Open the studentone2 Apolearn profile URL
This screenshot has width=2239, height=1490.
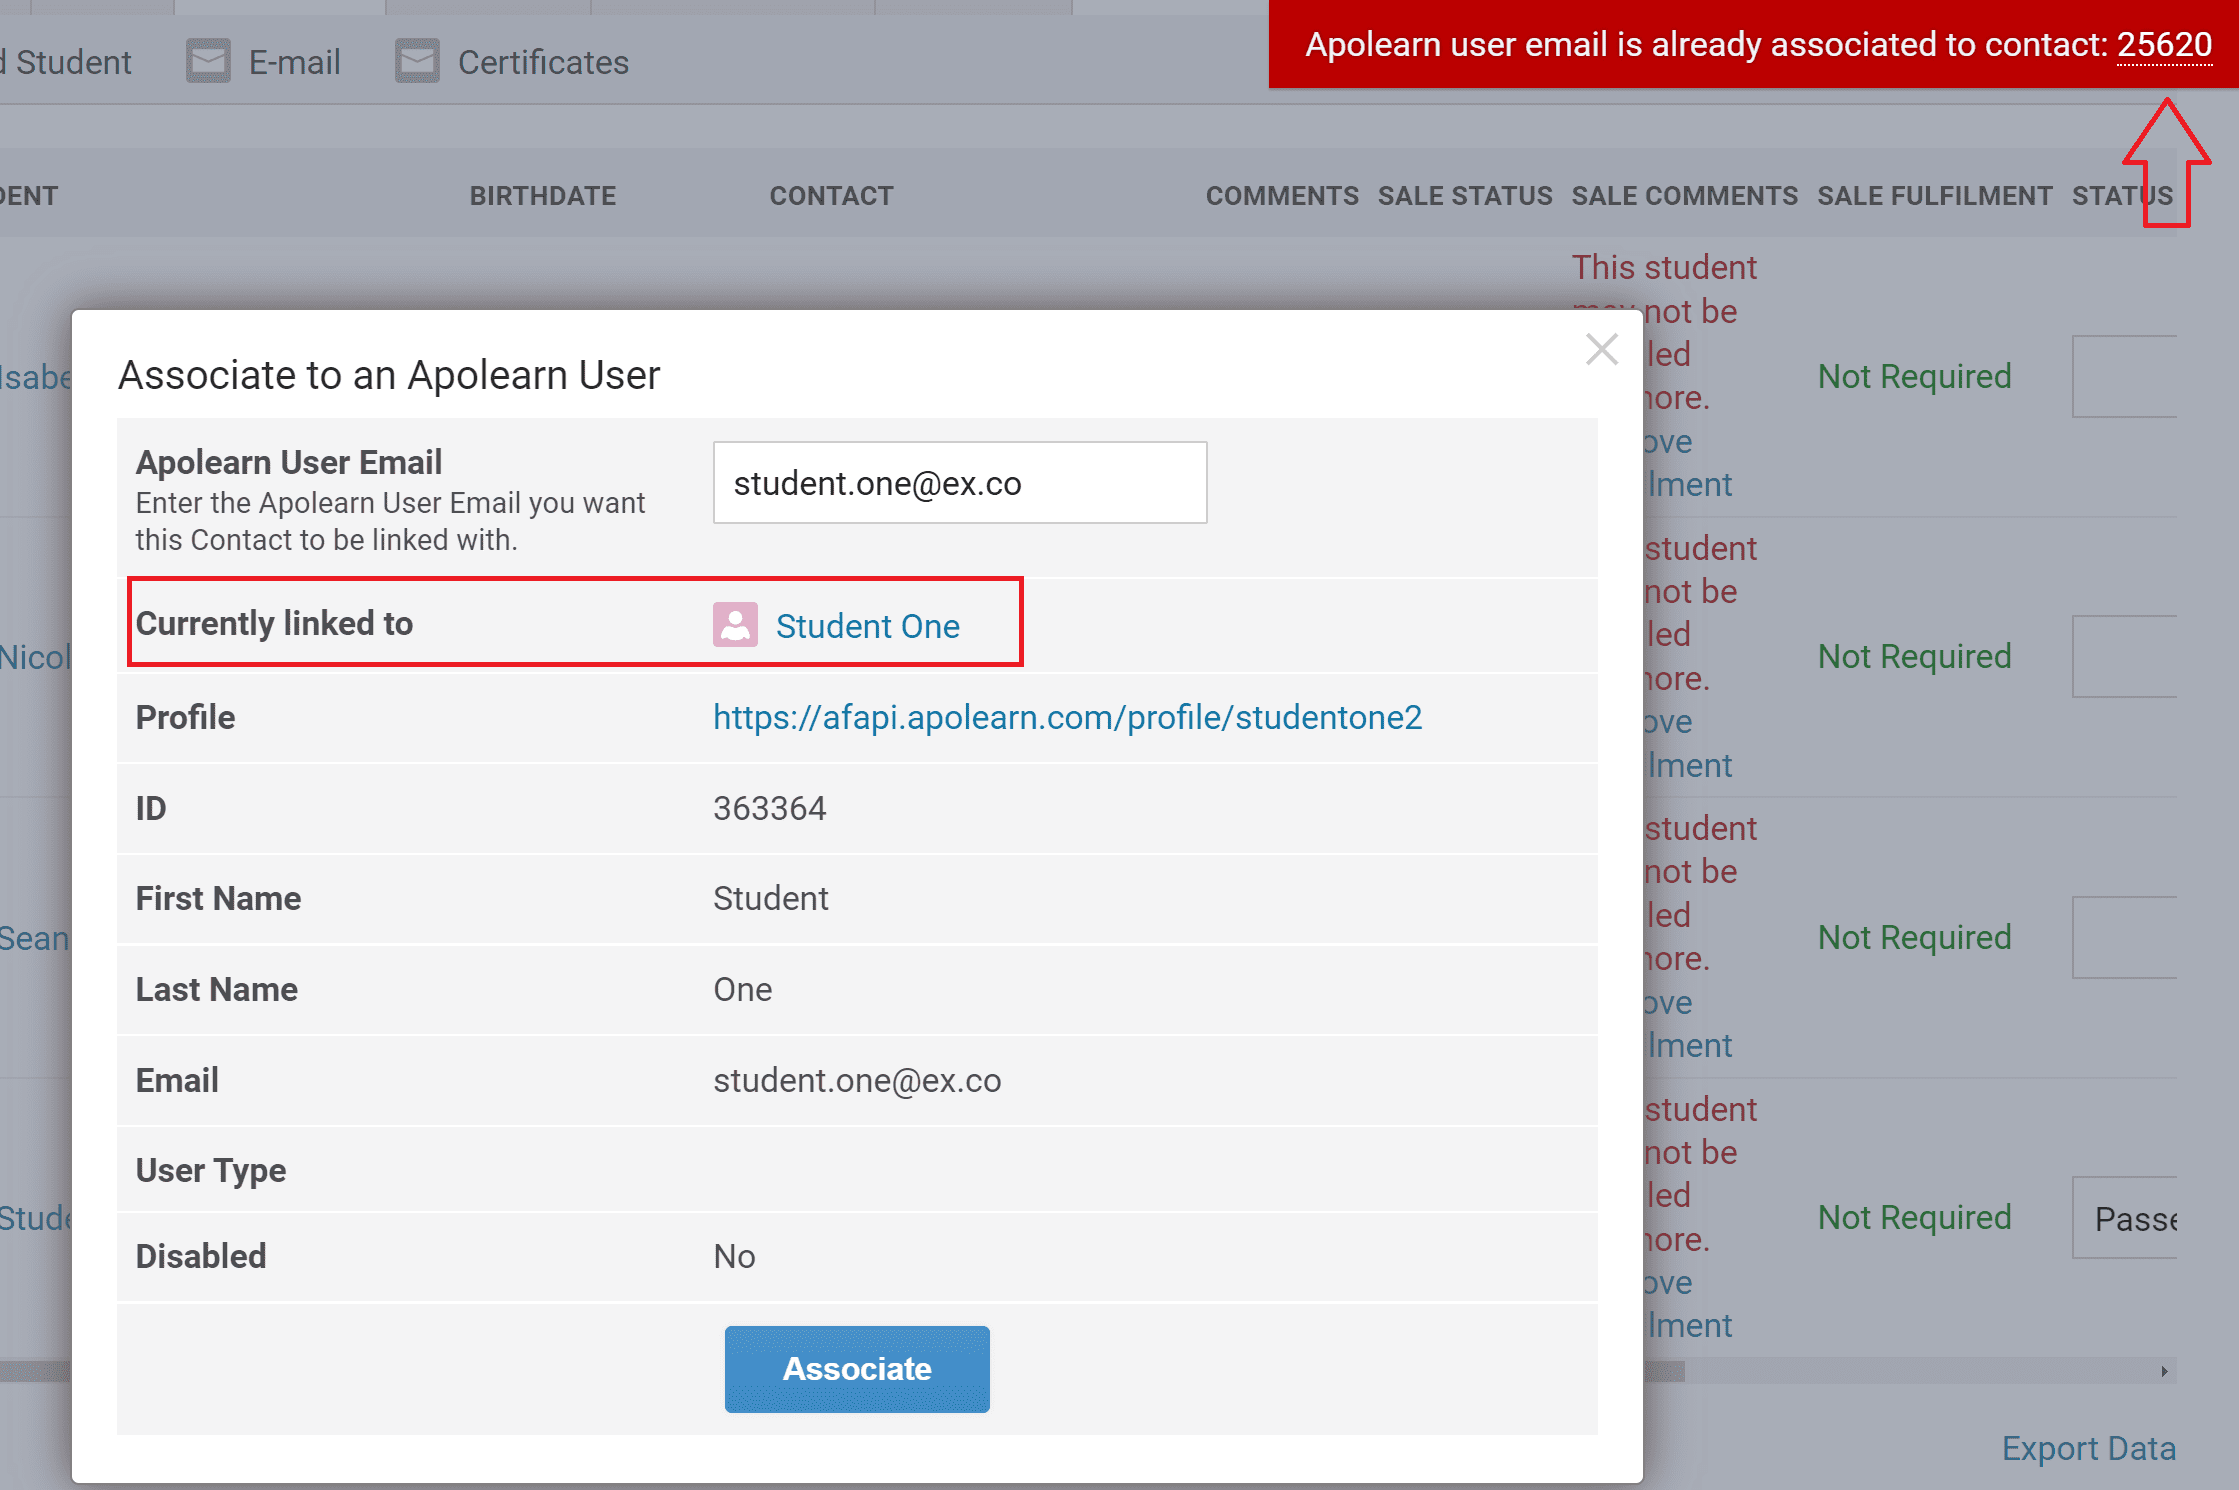pos(1067,717)
